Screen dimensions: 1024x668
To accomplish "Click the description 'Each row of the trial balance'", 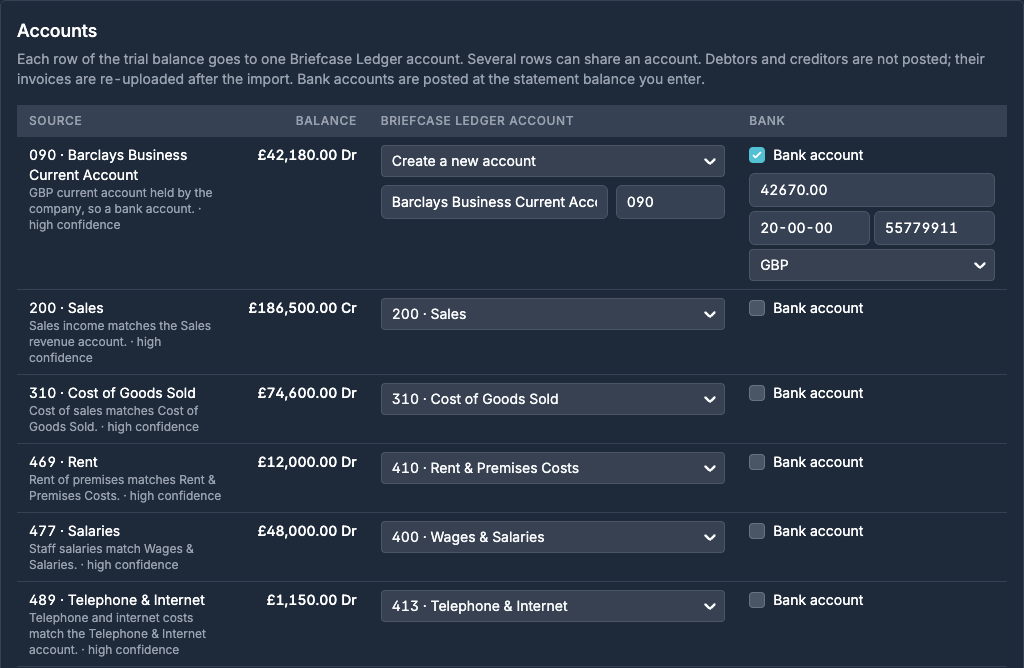I will (500, 69).
